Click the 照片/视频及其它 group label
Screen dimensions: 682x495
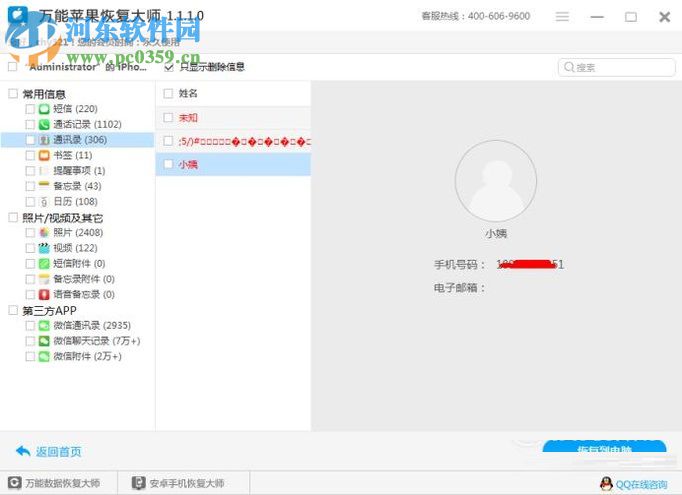click(x=63, y=218)
